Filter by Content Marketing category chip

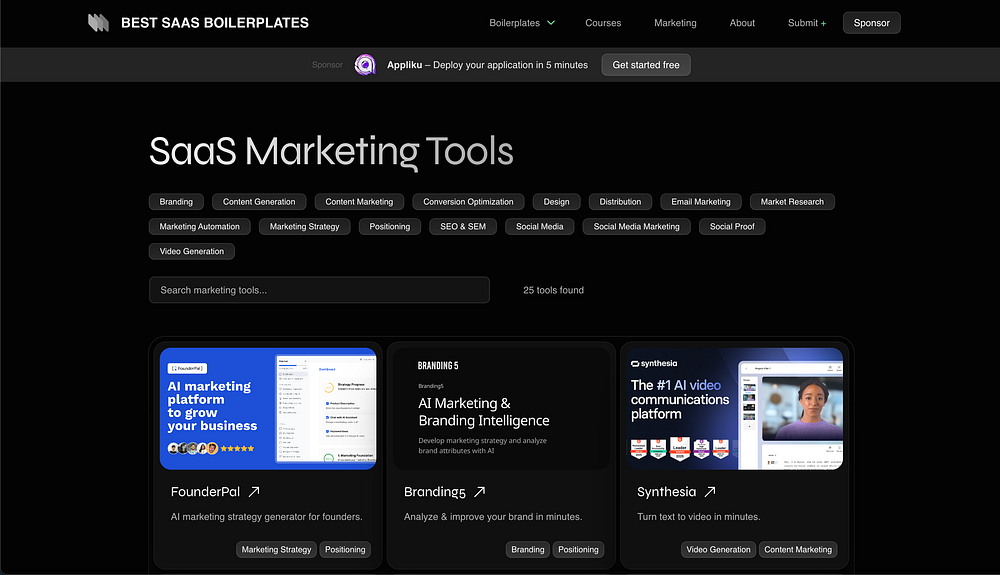(359, 201)
